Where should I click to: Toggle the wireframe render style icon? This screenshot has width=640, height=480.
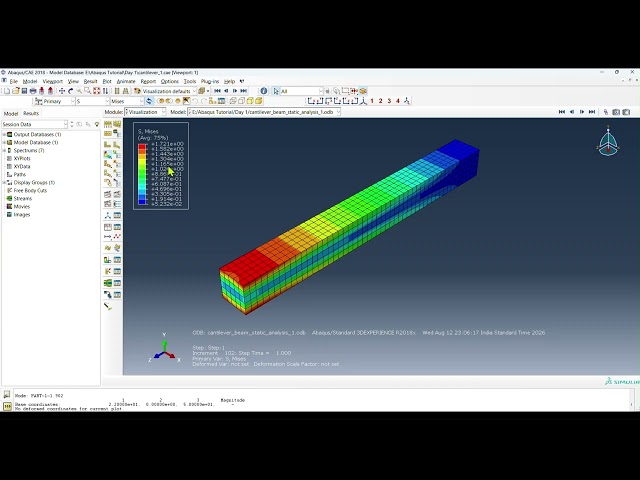(233, 101)
